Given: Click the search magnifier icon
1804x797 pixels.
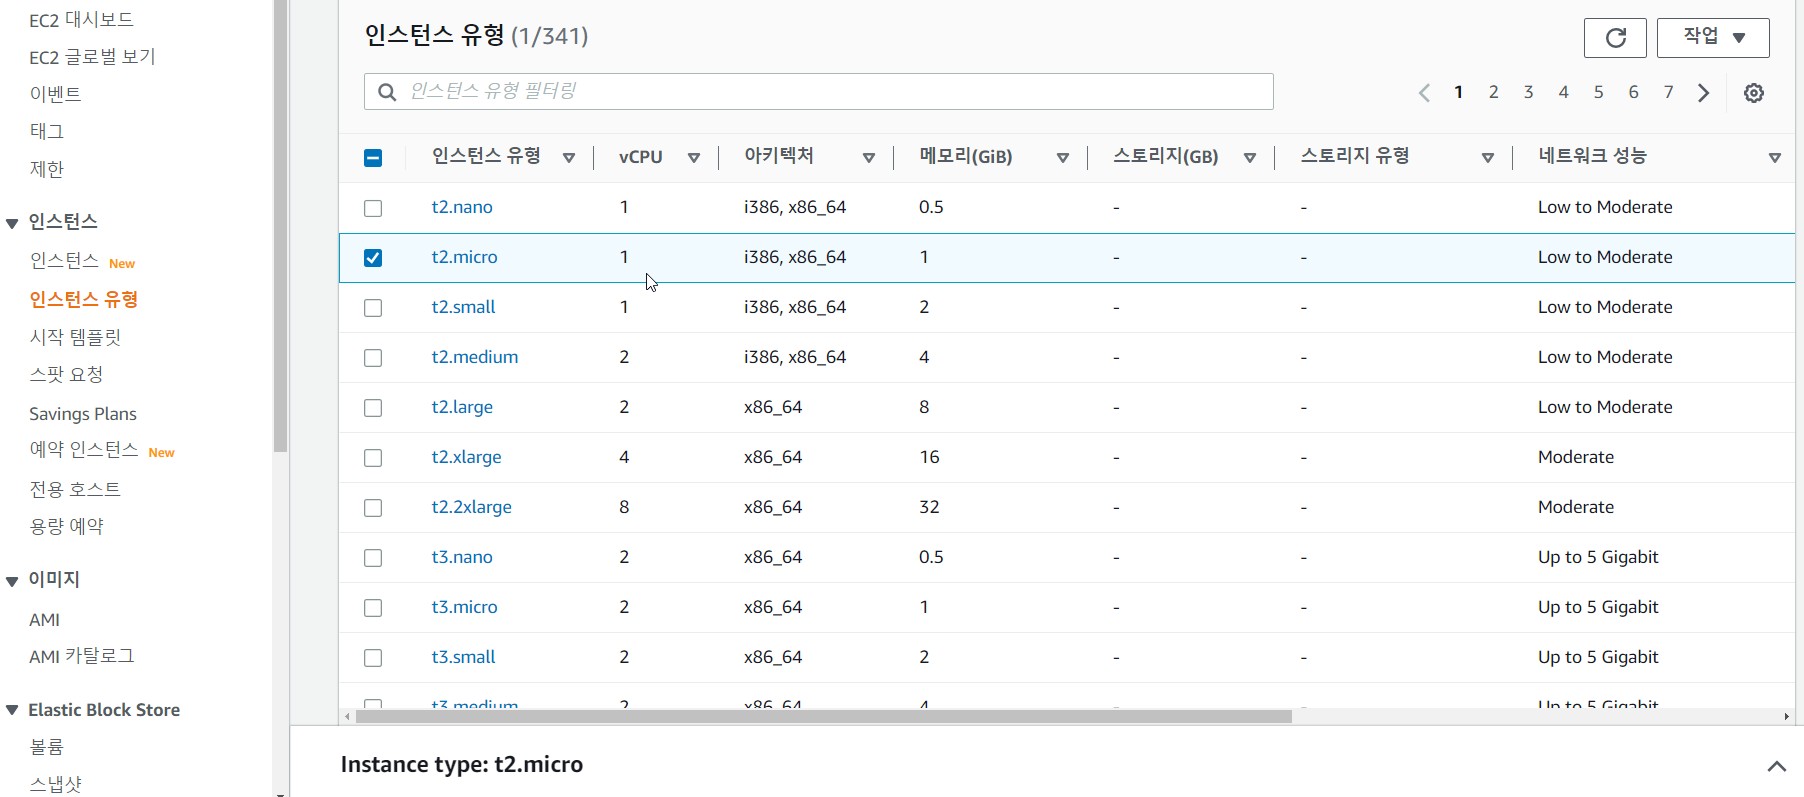Looking at the screenshot, I should (387, 92).
